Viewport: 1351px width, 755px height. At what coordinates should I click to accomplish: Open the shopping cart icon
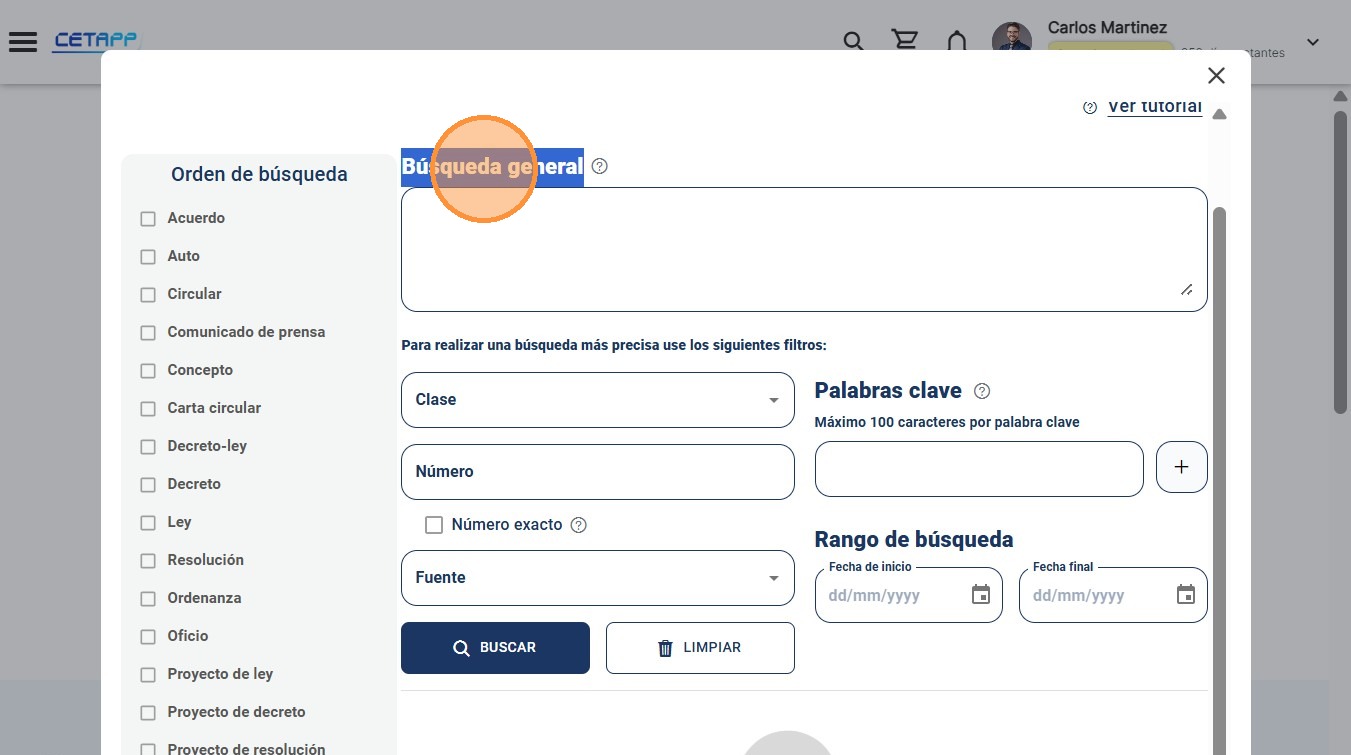[905, 41]
